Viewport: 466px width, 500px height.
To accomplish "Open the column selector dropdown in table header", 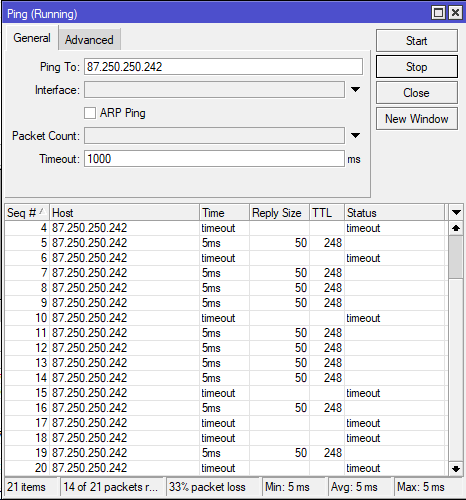I will coord(456,212).
